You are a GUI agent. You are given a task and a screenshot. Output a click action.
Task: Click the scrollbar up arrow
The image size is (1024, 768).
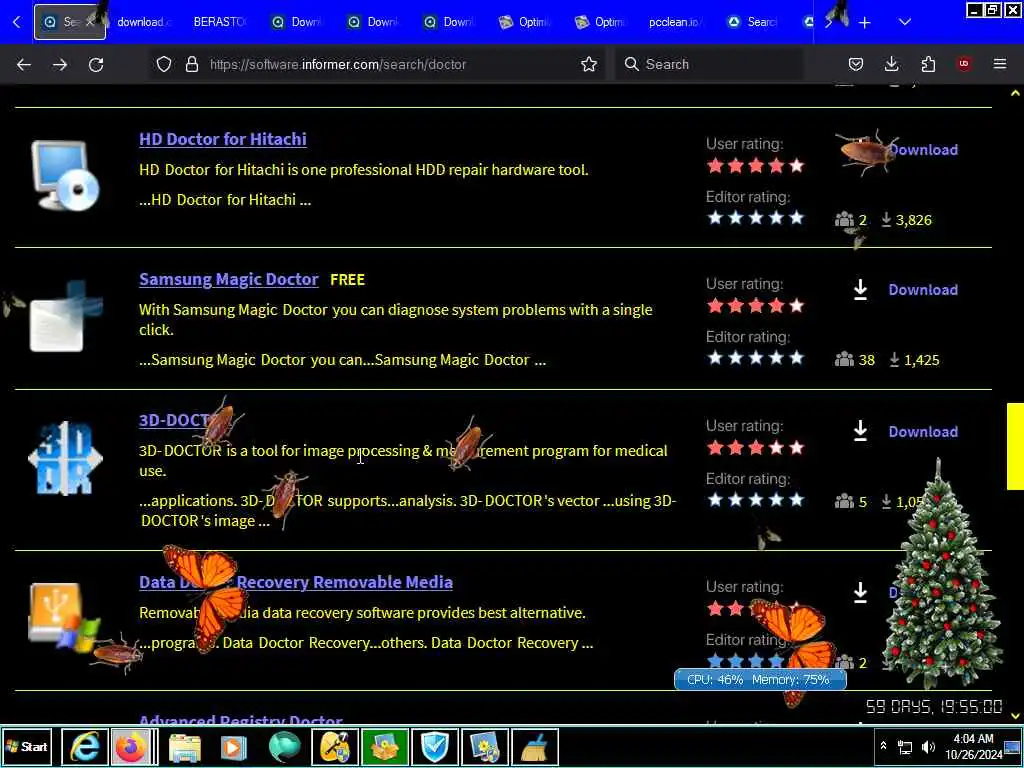coord(1015,93)
